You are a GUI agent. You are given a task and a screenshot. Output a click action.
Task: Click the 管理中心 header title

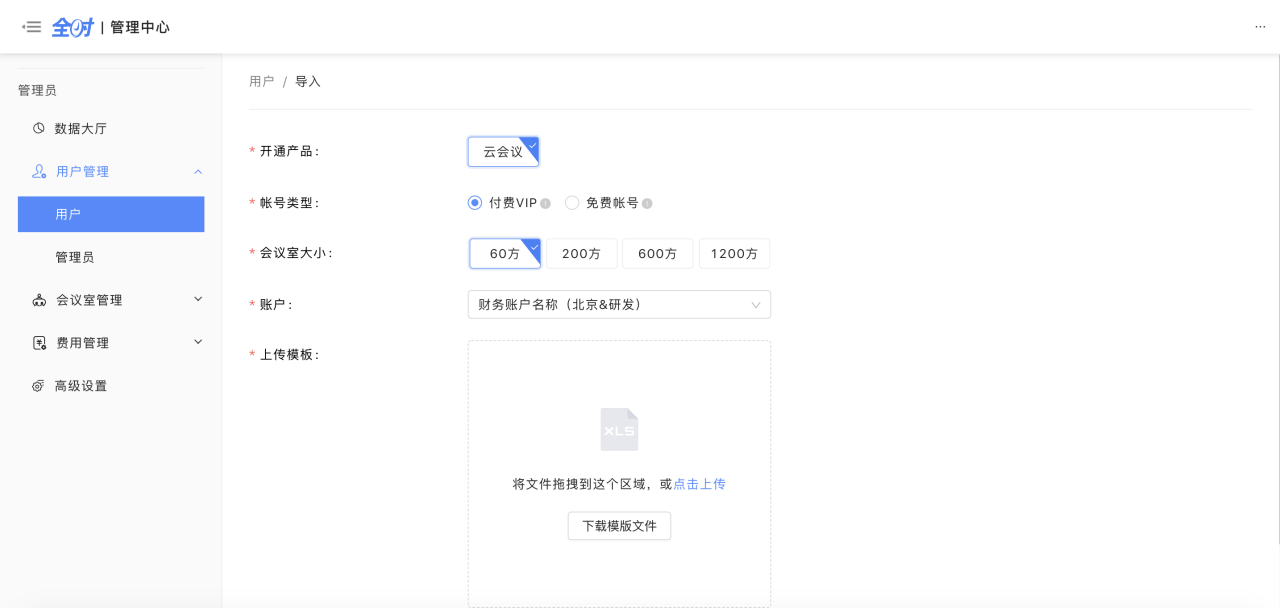tap(140, 27)
